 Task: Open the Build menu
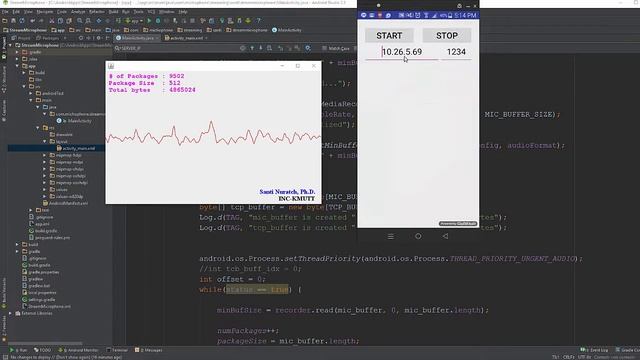click(x=113, y=12)
